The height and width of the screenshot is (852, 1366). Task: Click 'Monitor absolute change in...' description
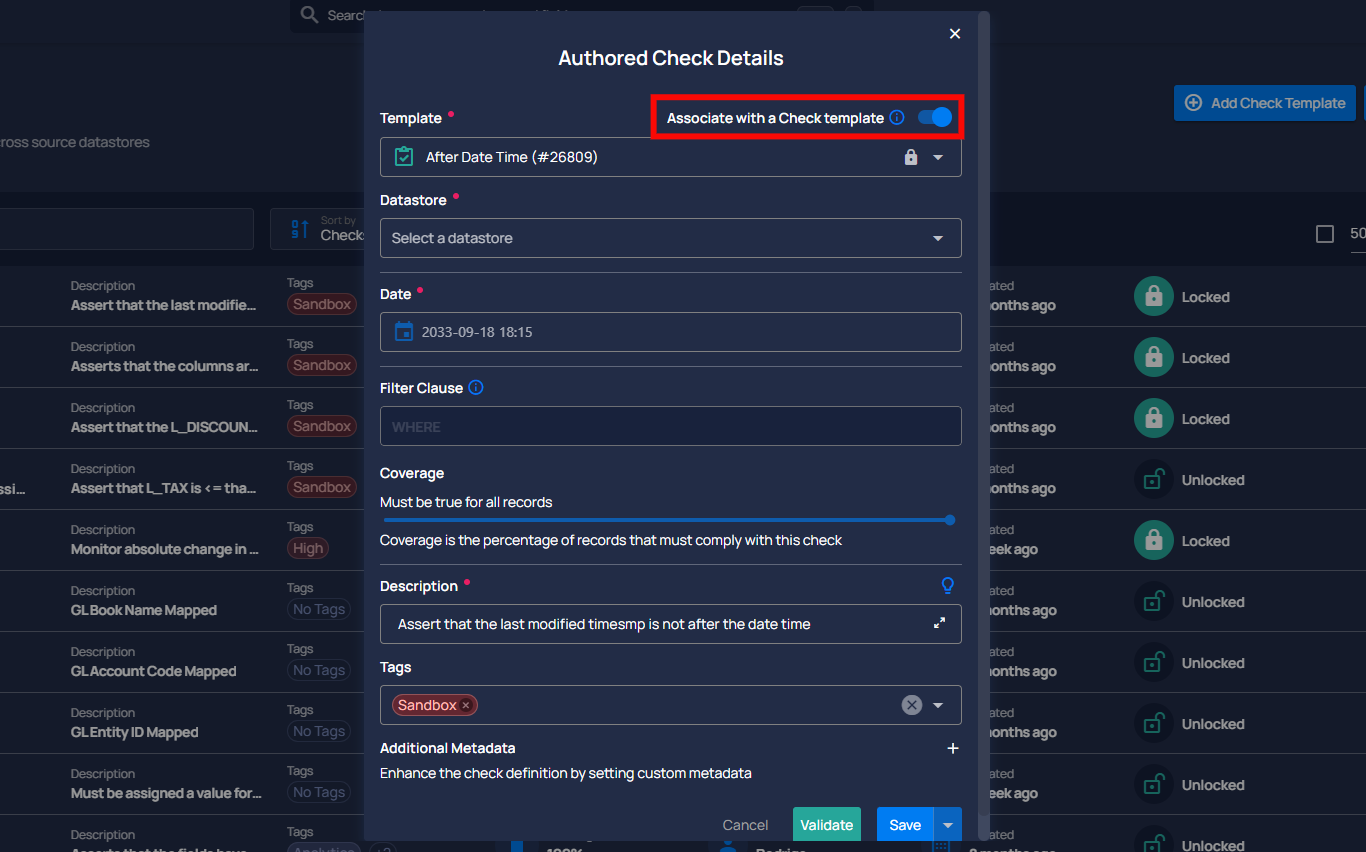pyautogui.click(x=165, y=549)
